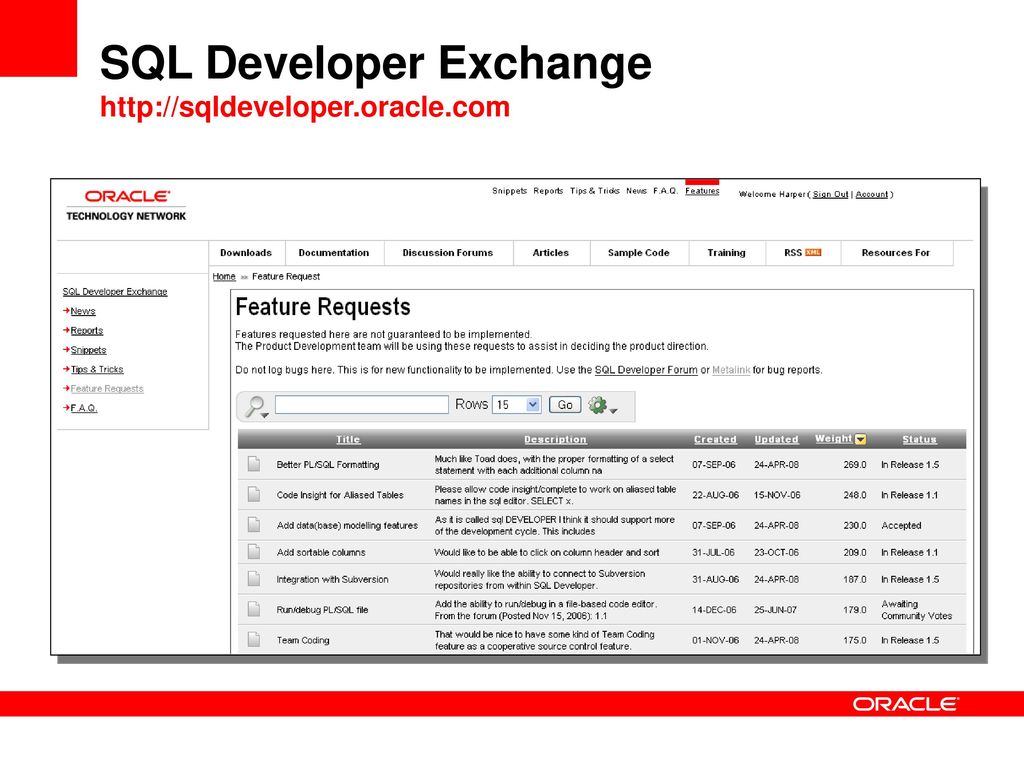Follow the Home breadcrumb link
The image size is (1024, 768).
click(224, 276)
